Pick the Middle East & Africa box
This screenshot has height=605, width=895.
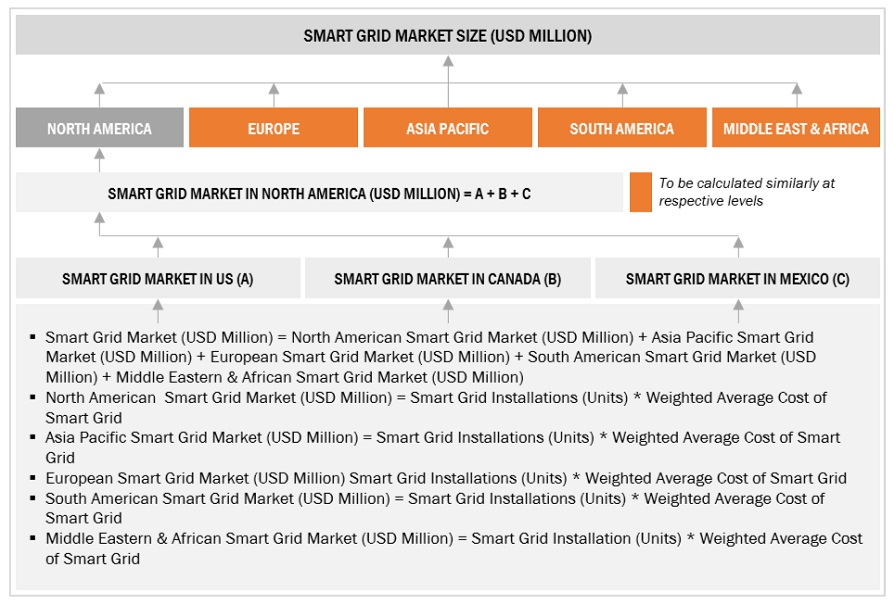coord(796,128)
